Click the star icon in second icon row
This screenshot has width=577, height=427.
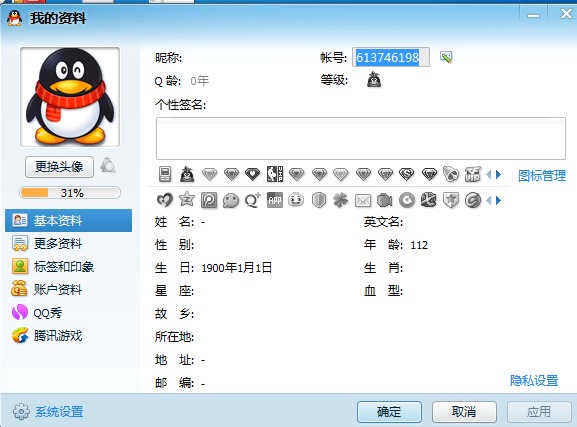pos(187,200)
